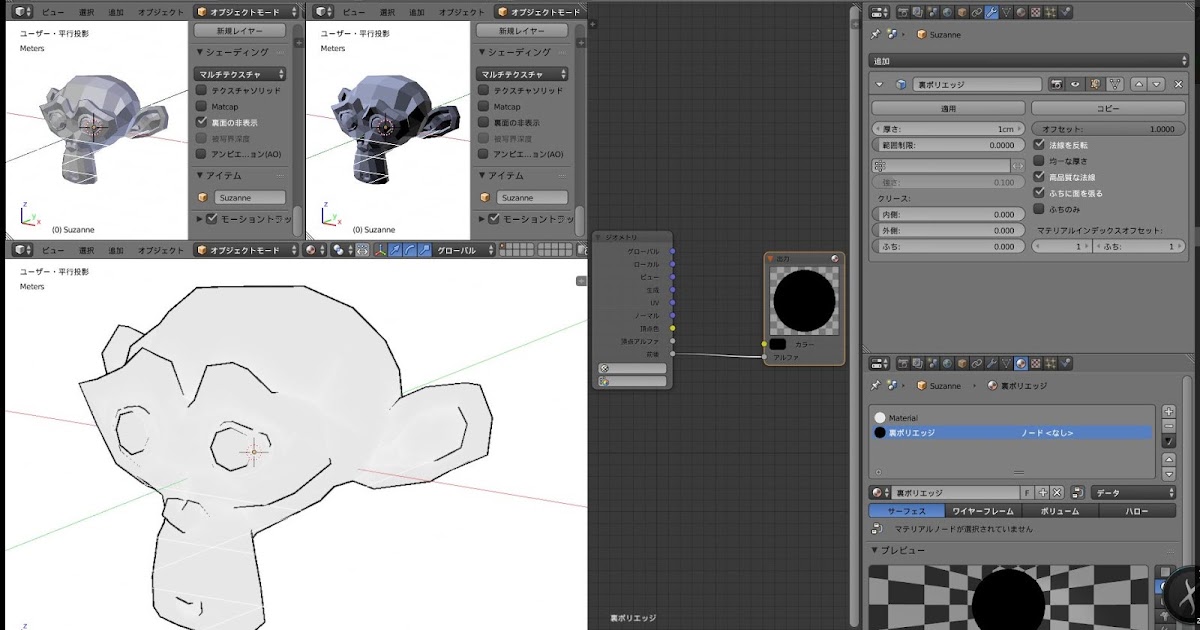Open the Modifiers wrench tab in the upper properties panel

click(x=991, y=13)
